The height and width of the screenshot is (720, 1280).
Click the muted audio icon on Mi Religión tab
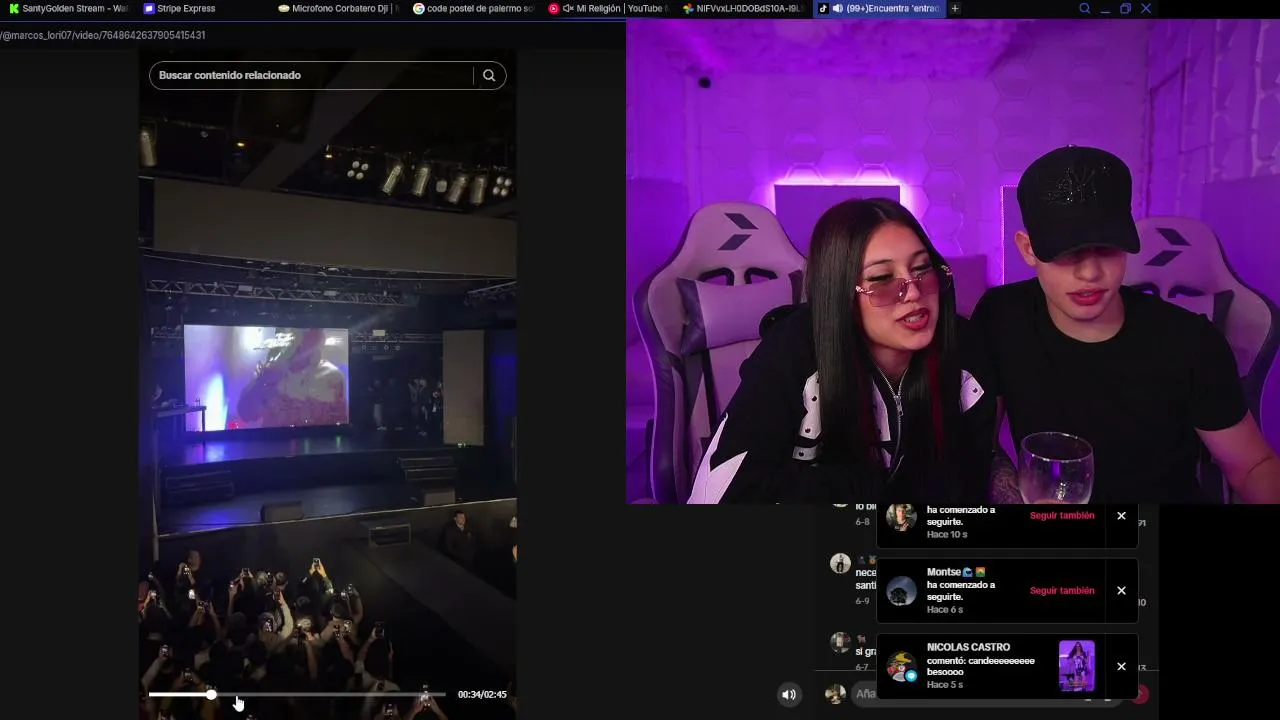[568, 9]
